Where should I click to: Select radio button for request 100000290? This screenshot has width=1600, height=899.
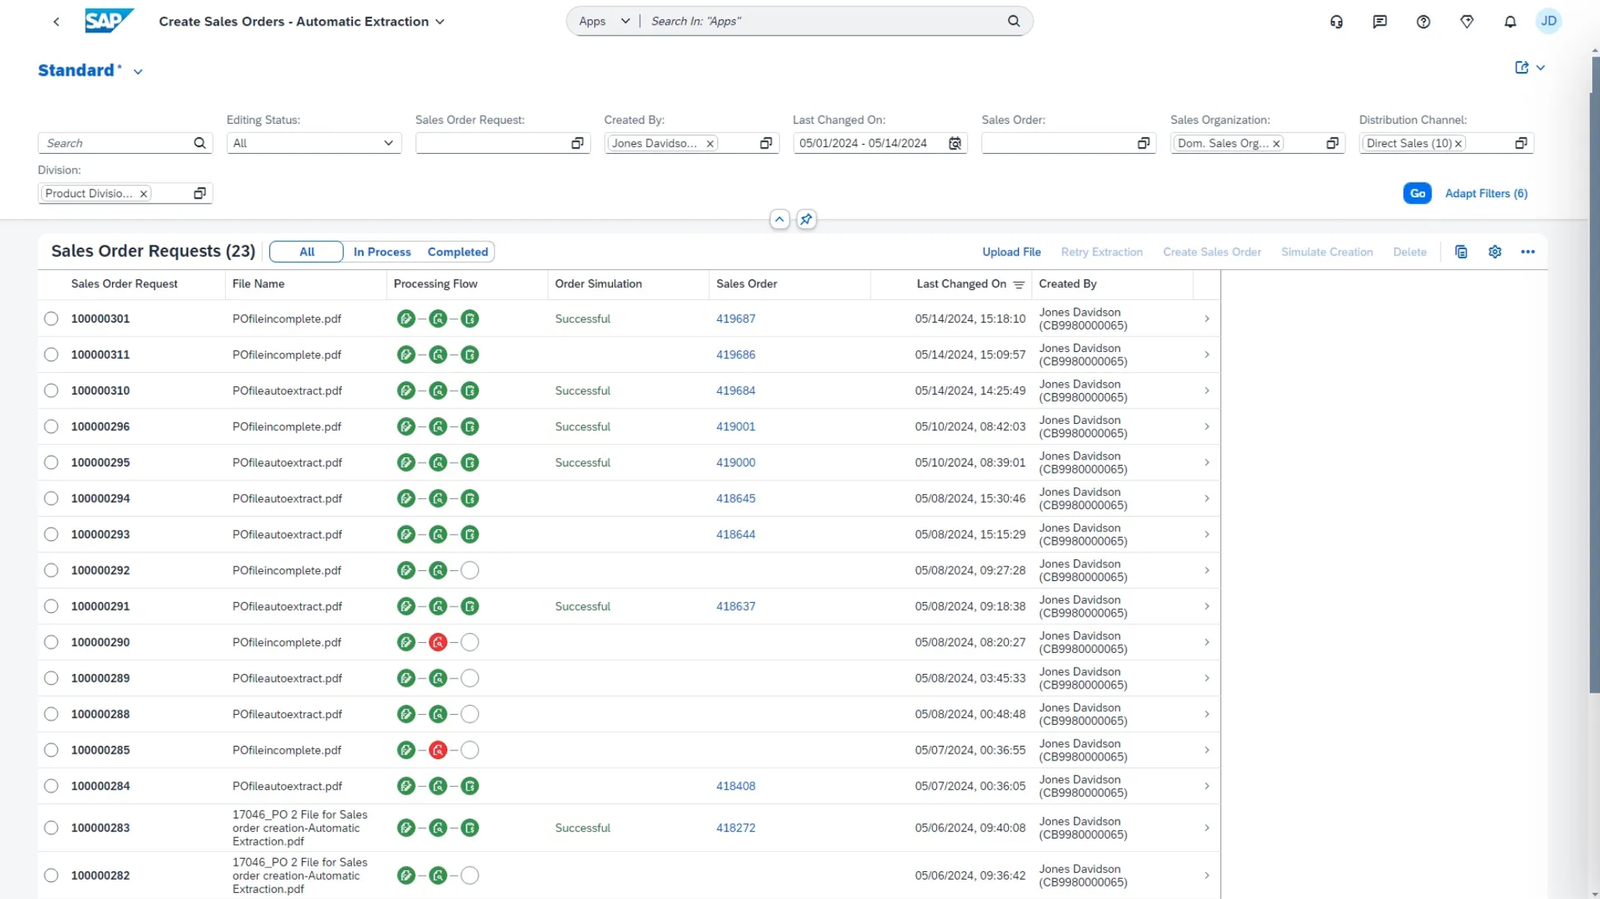click(51, 642)
